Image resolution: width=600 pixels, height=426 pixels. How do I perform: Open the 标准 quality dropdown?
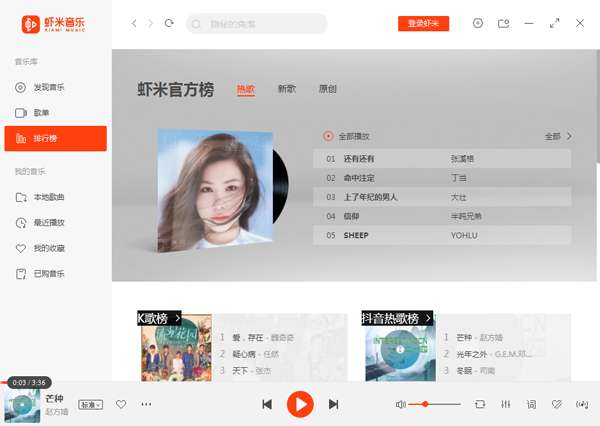91,405
